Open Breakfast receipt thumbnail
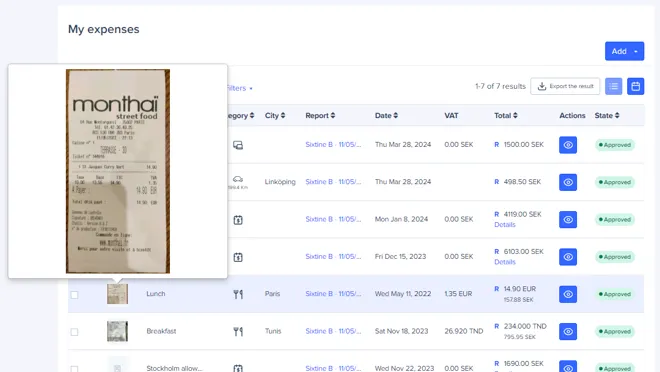This screenshot has width=660, height=372. [x=117, y=331]
